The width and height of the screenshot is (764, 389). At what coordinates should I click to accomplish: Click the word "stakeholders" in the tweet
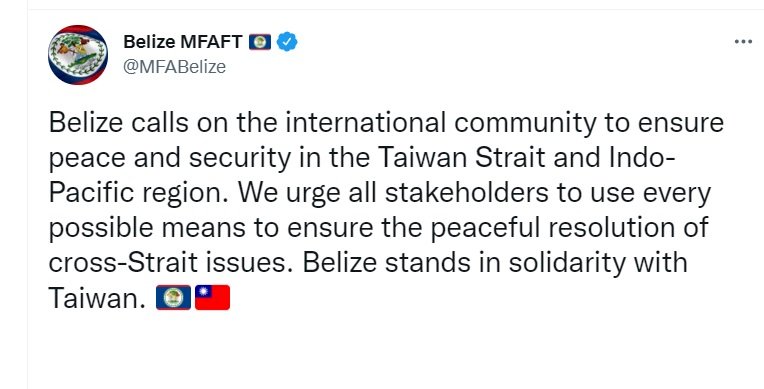pyautogui.click(x=466, y=194)
